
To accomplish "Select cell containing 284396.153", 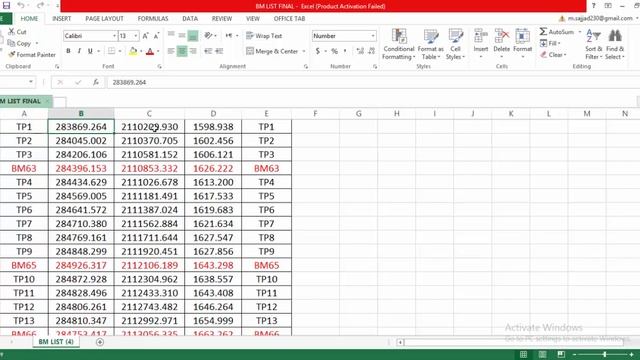I will coord(81,168).
